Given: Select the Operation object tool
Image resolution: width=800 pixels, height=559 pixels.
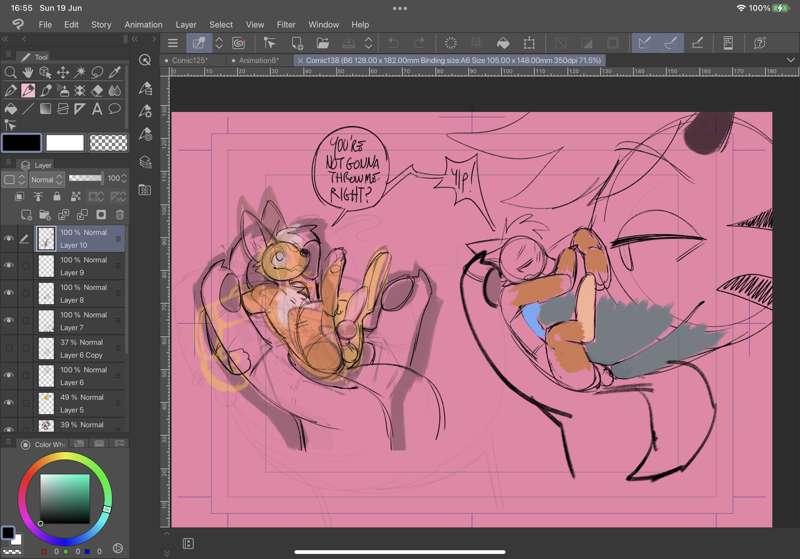Looking at the screenshot, I should pos(45,72).
